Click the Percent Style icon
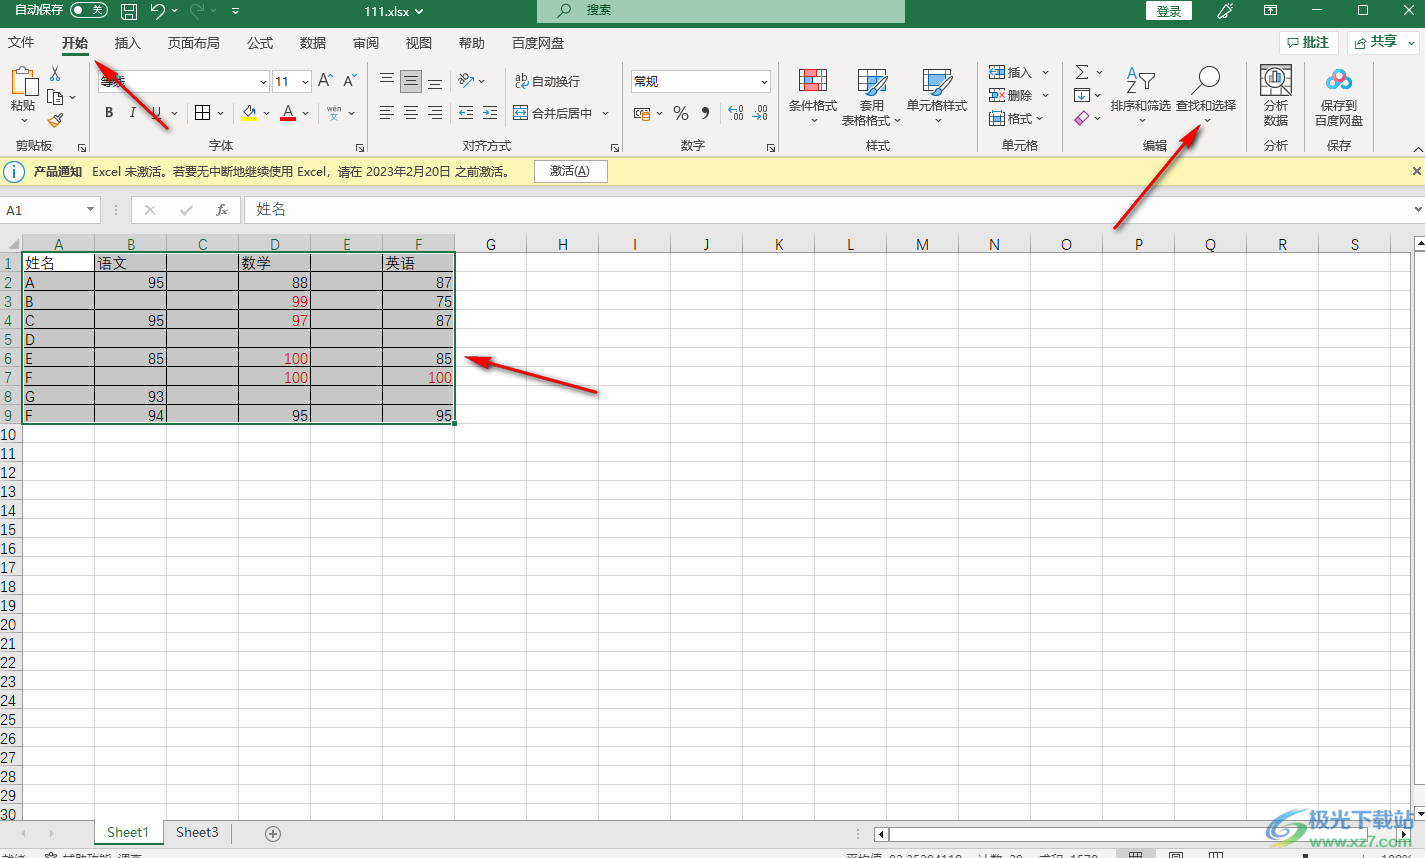The image size is (1425, 858). pos(681,113)
